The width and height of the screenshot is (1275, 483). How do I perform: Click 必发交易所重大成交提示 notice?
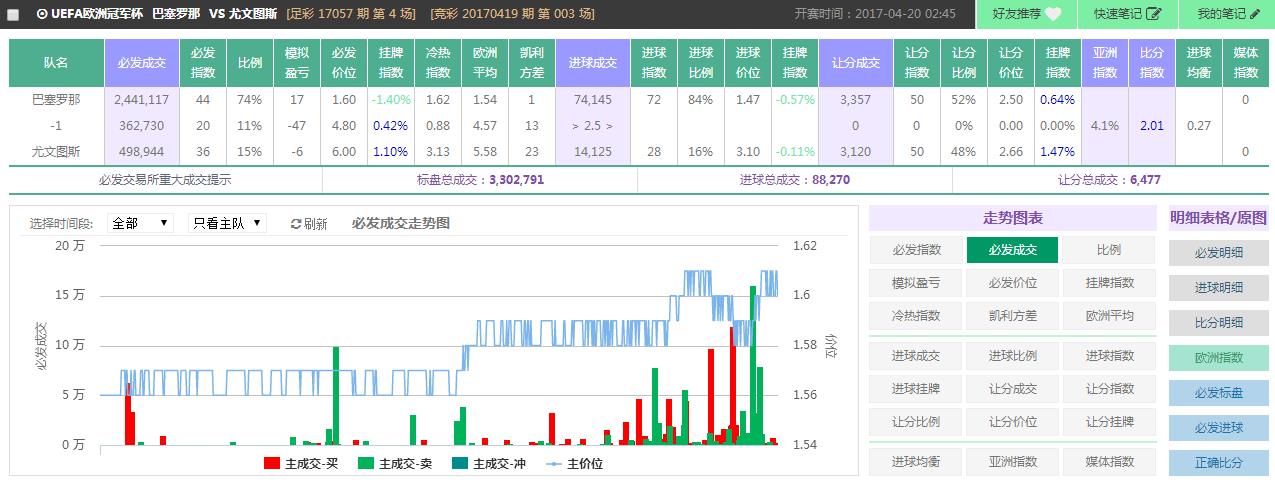tap(165, 180)
